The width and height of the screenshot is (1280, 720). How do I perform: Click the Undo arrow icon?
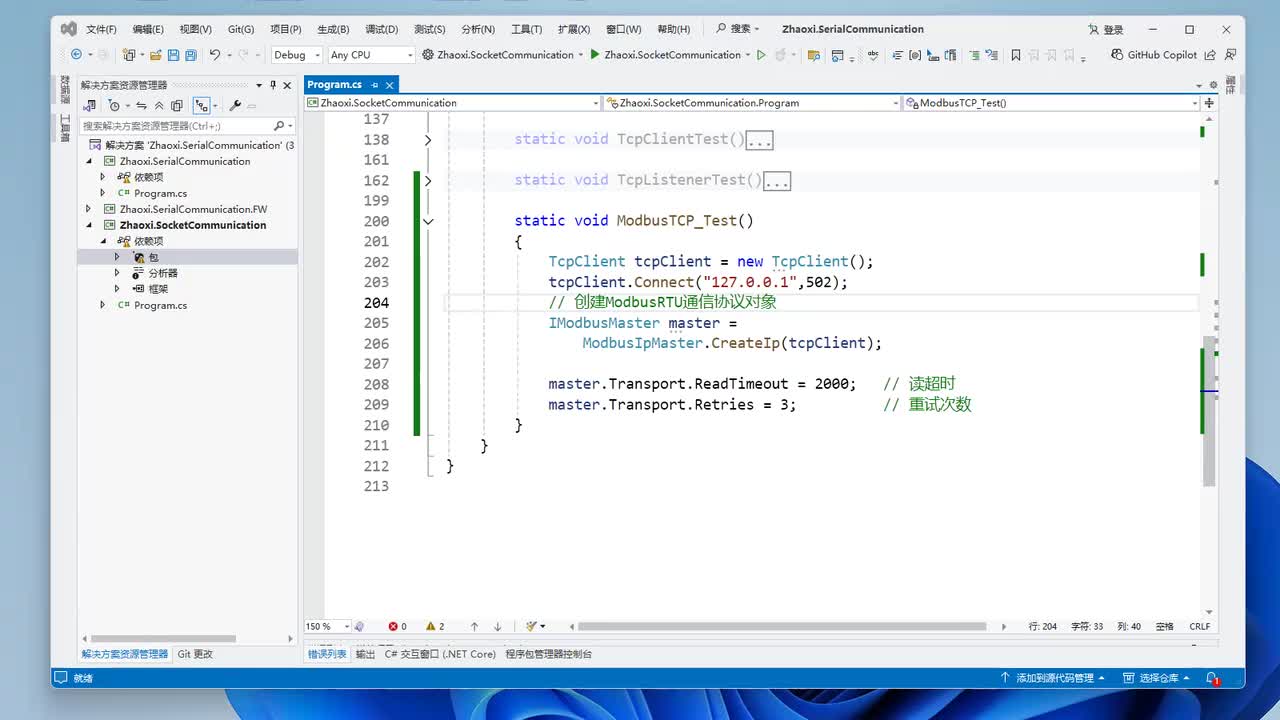pyautogui.click(x=214, y=55)
